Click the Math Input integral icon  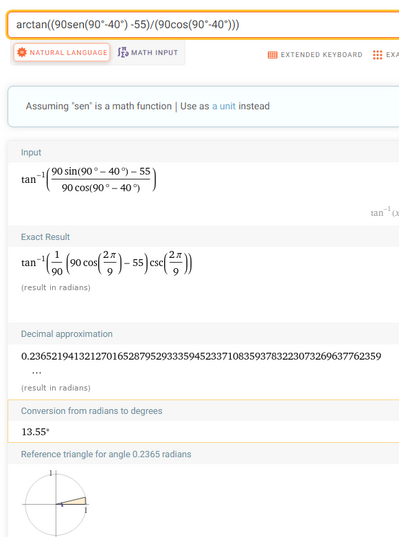click(x=123, y=52)
